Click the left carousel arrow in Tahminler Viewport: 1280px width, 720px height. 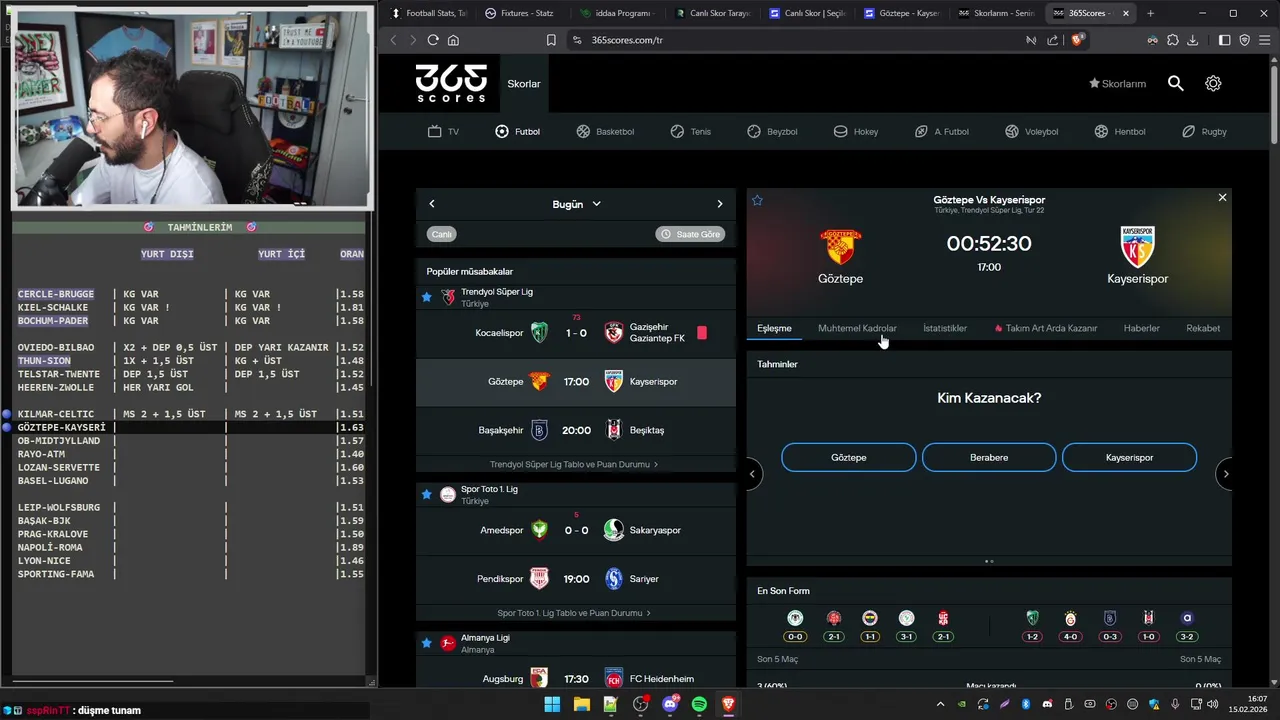(752, 474)
